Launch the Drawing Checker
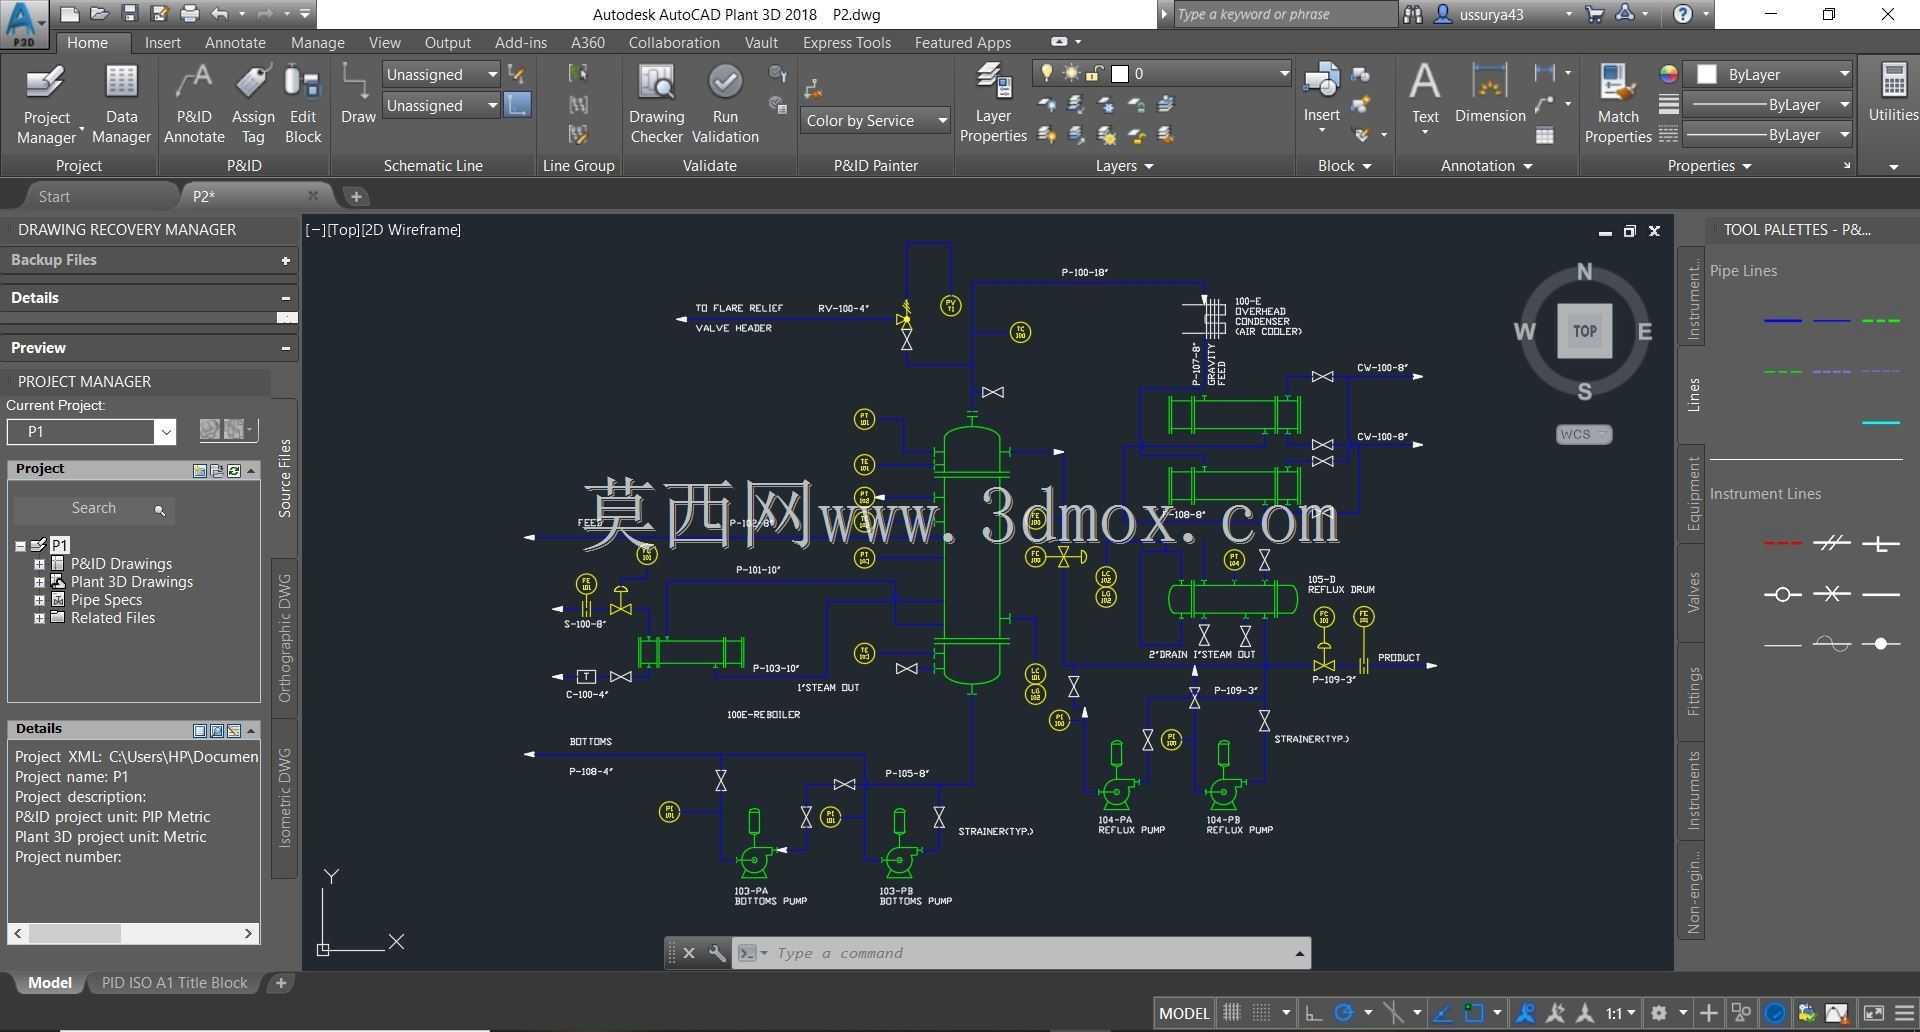Viewport: 1920px width, 1032px height. (x=656, y=105)
